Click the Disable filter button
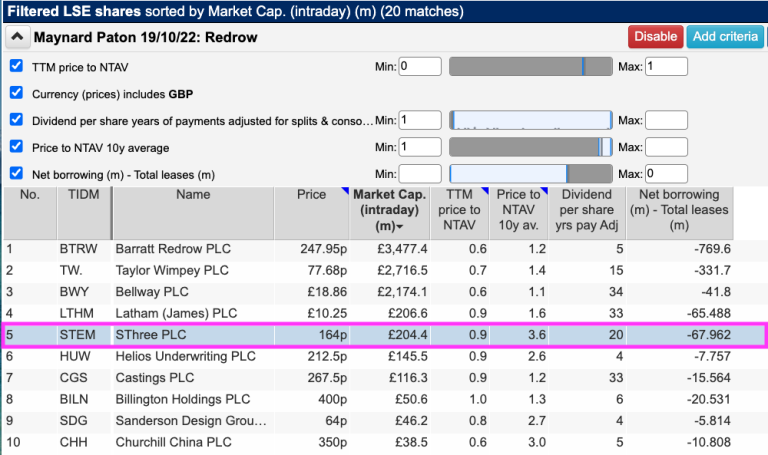Image resolution: width=768 pixels, height=455 pixels. point(655,37)
